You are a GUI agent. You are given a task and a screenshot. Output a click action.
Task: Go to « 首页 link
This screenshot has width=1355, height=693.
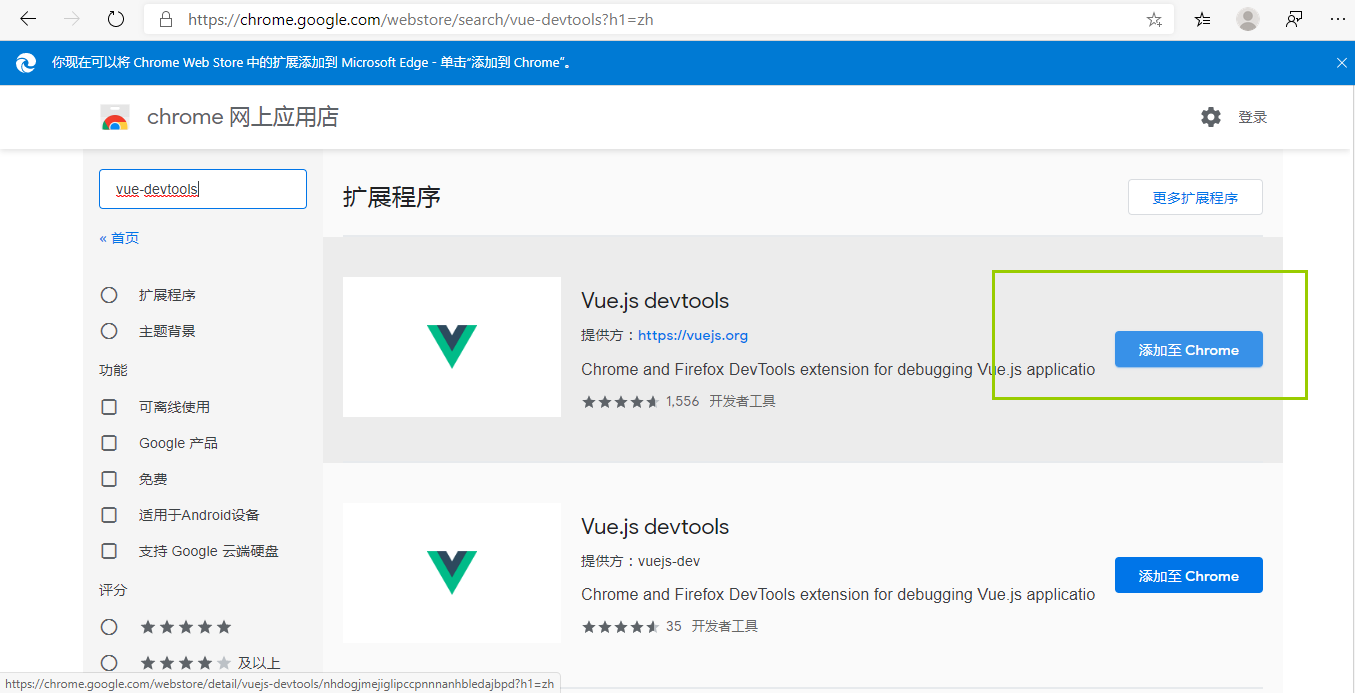pos(119,238)
